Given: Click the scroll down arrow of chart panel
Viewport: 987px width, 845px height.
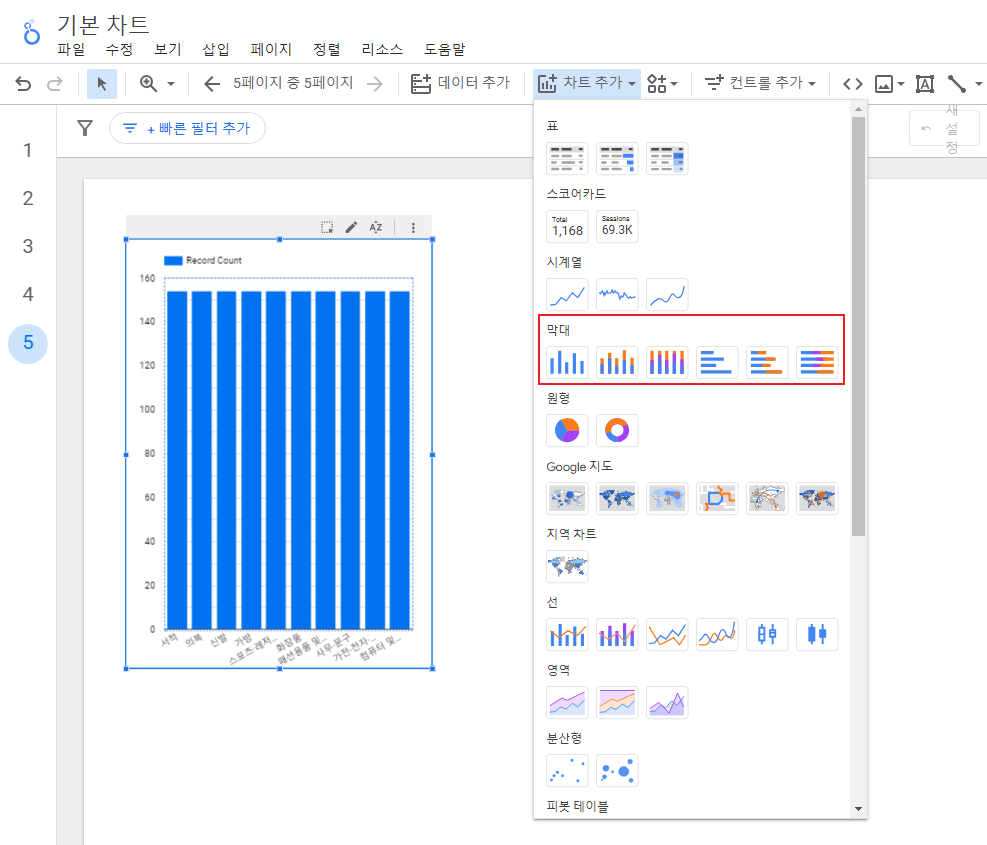Looking at the screenshot, I should point(859,809).
